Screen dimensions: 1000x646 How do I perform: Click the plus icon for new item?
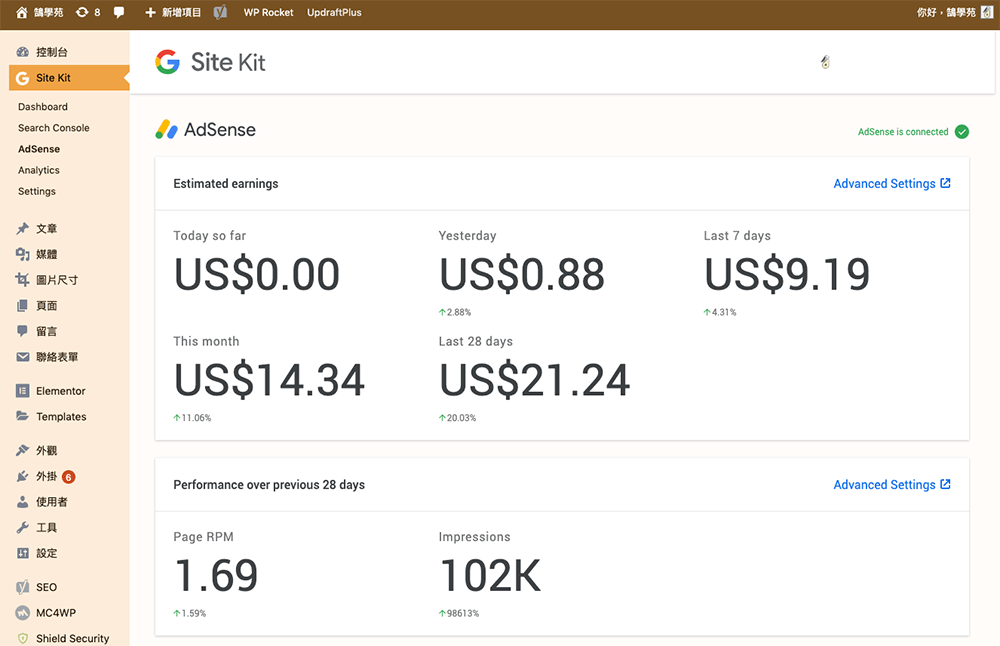pyautogui.click(x=151, y=12)
